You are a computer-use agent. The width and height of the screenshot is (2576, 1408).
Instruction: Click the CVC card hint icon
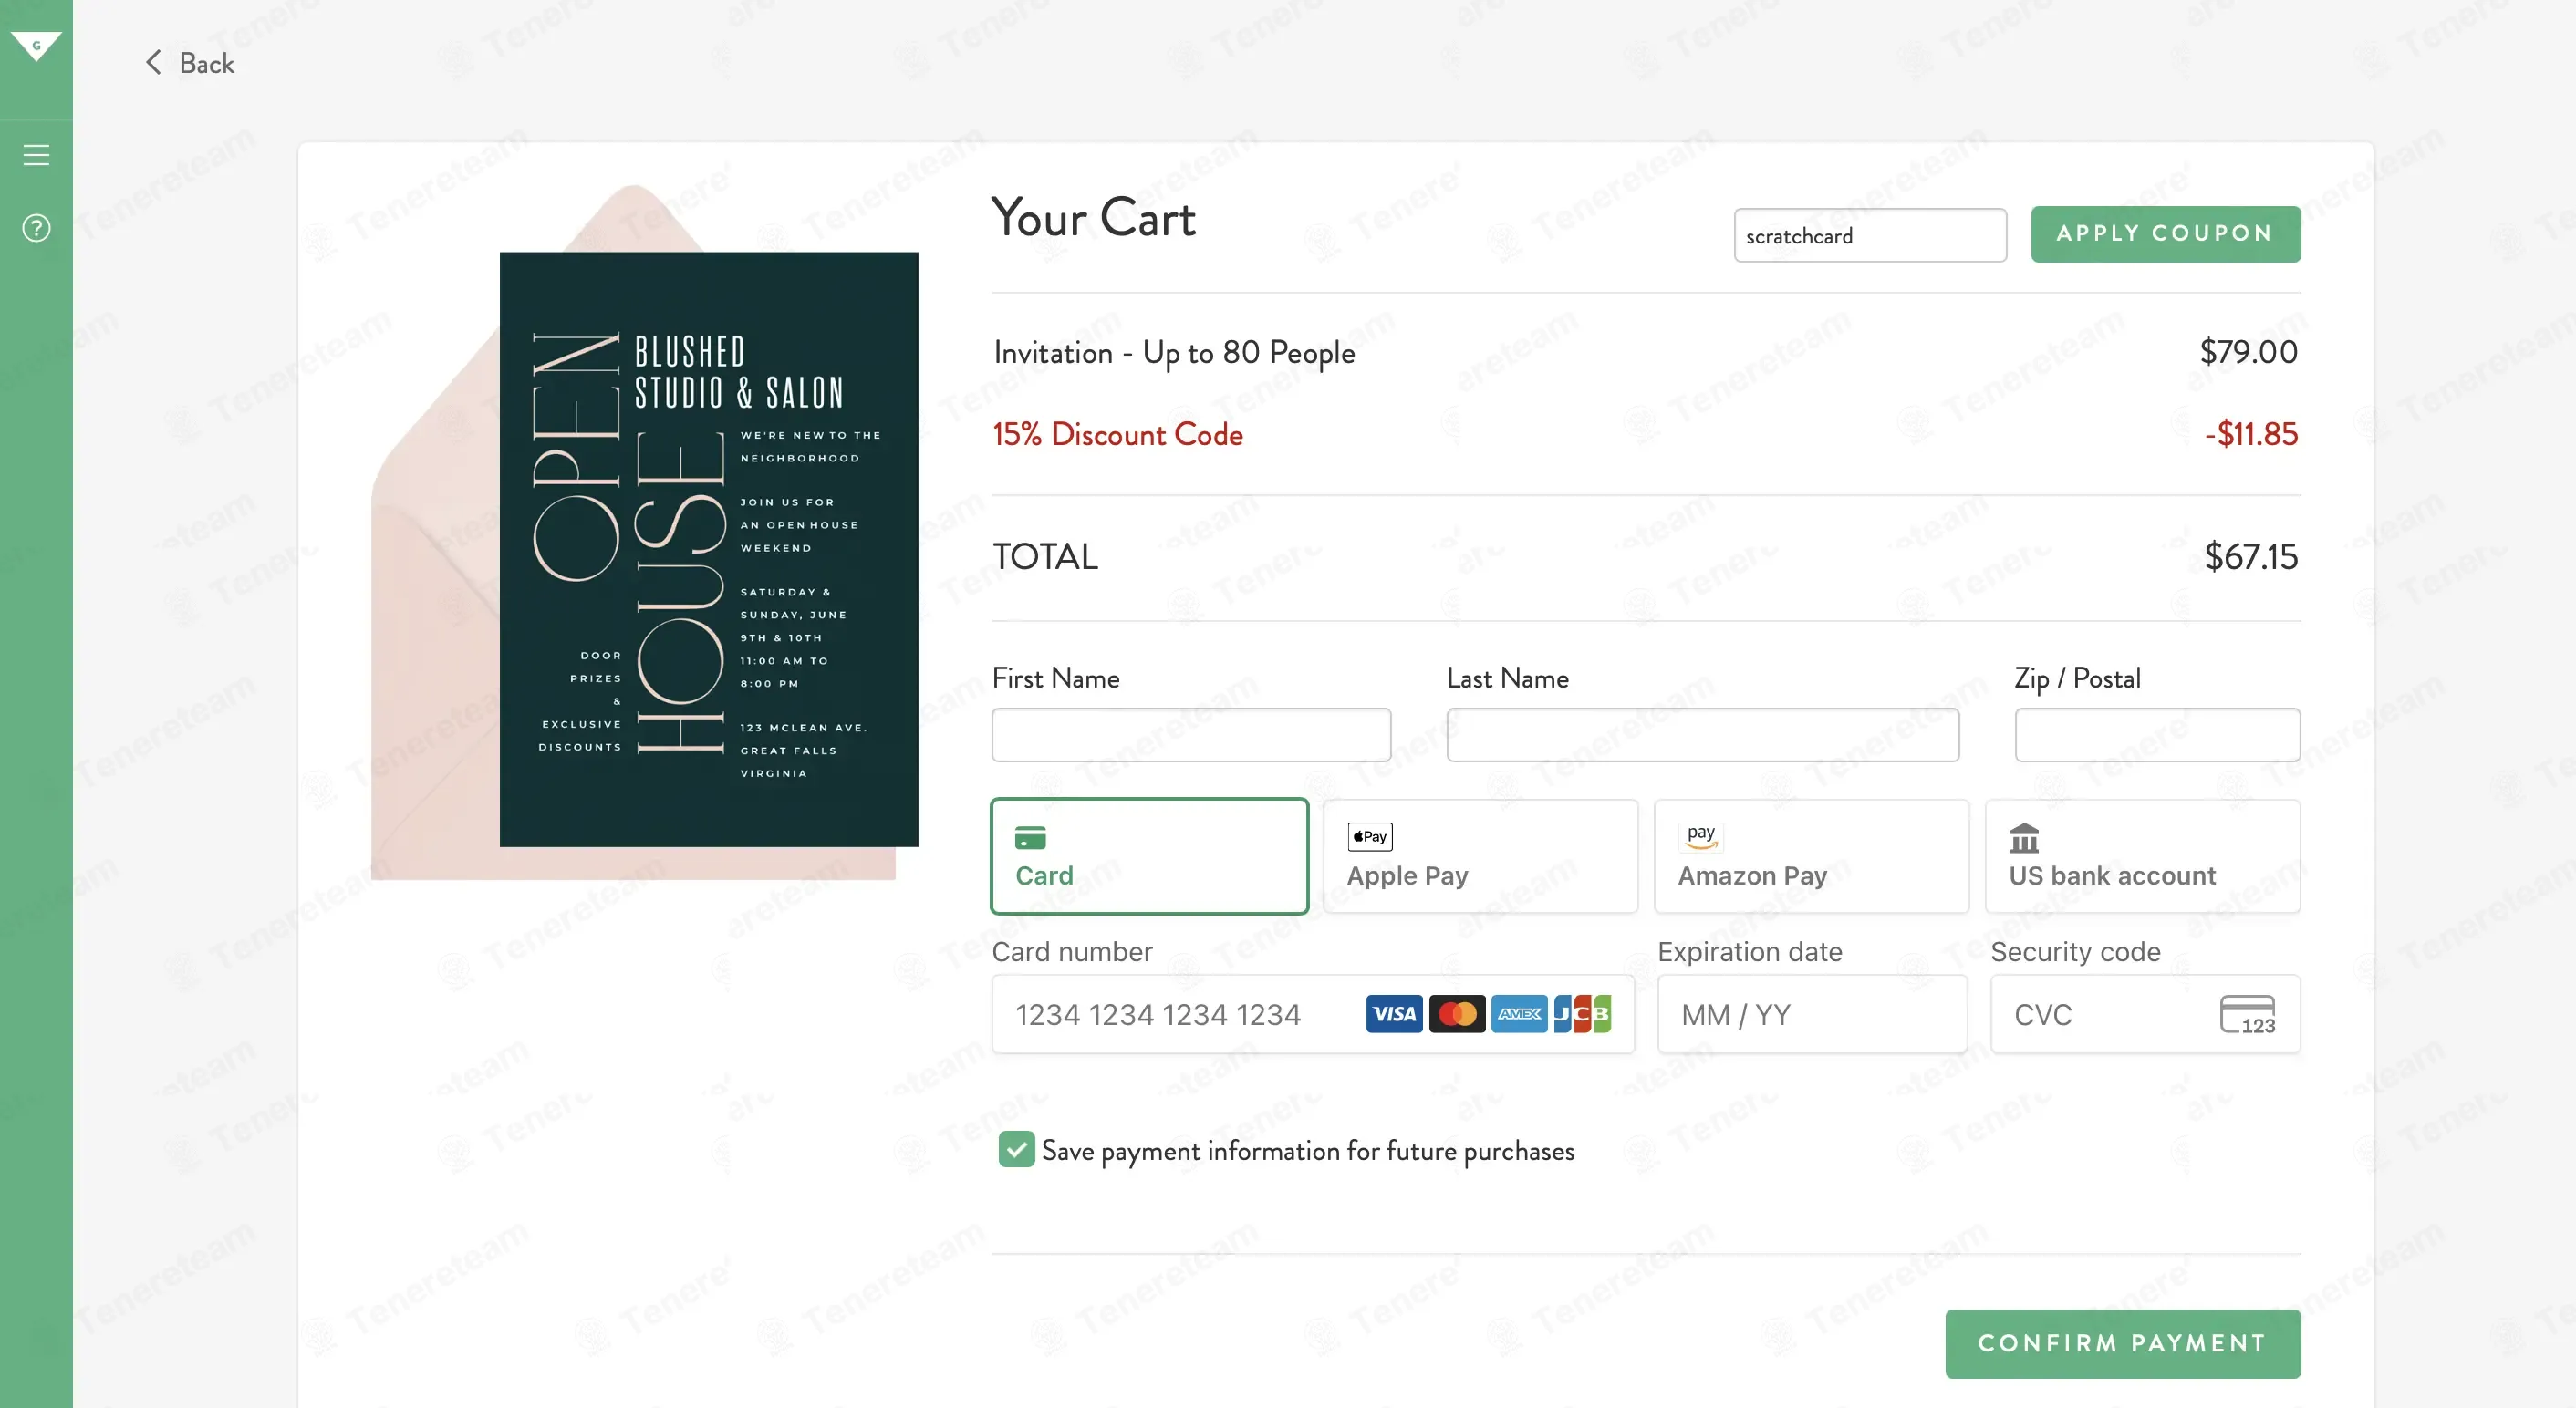(x=2247, y=1014)
